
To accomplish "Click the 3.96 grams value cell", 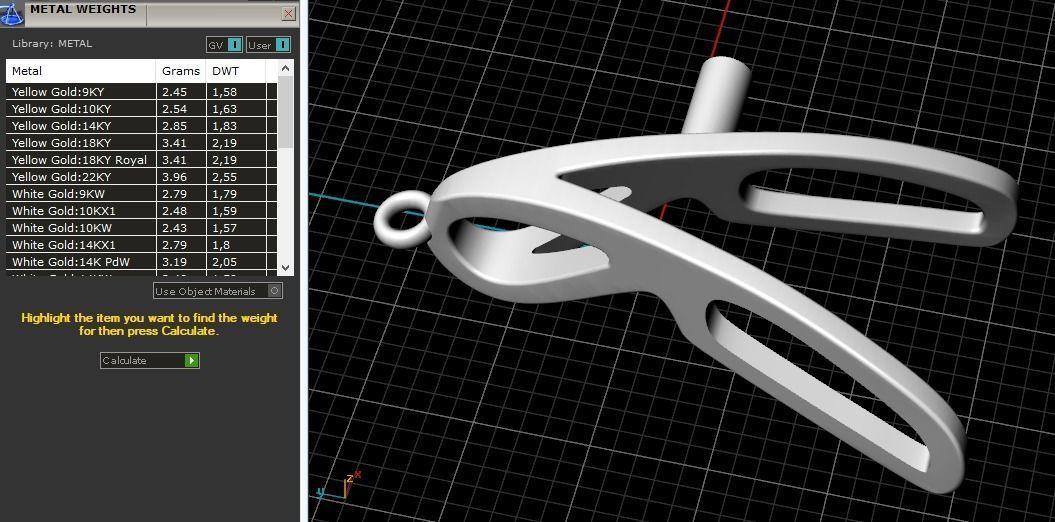I will point(181,177).
